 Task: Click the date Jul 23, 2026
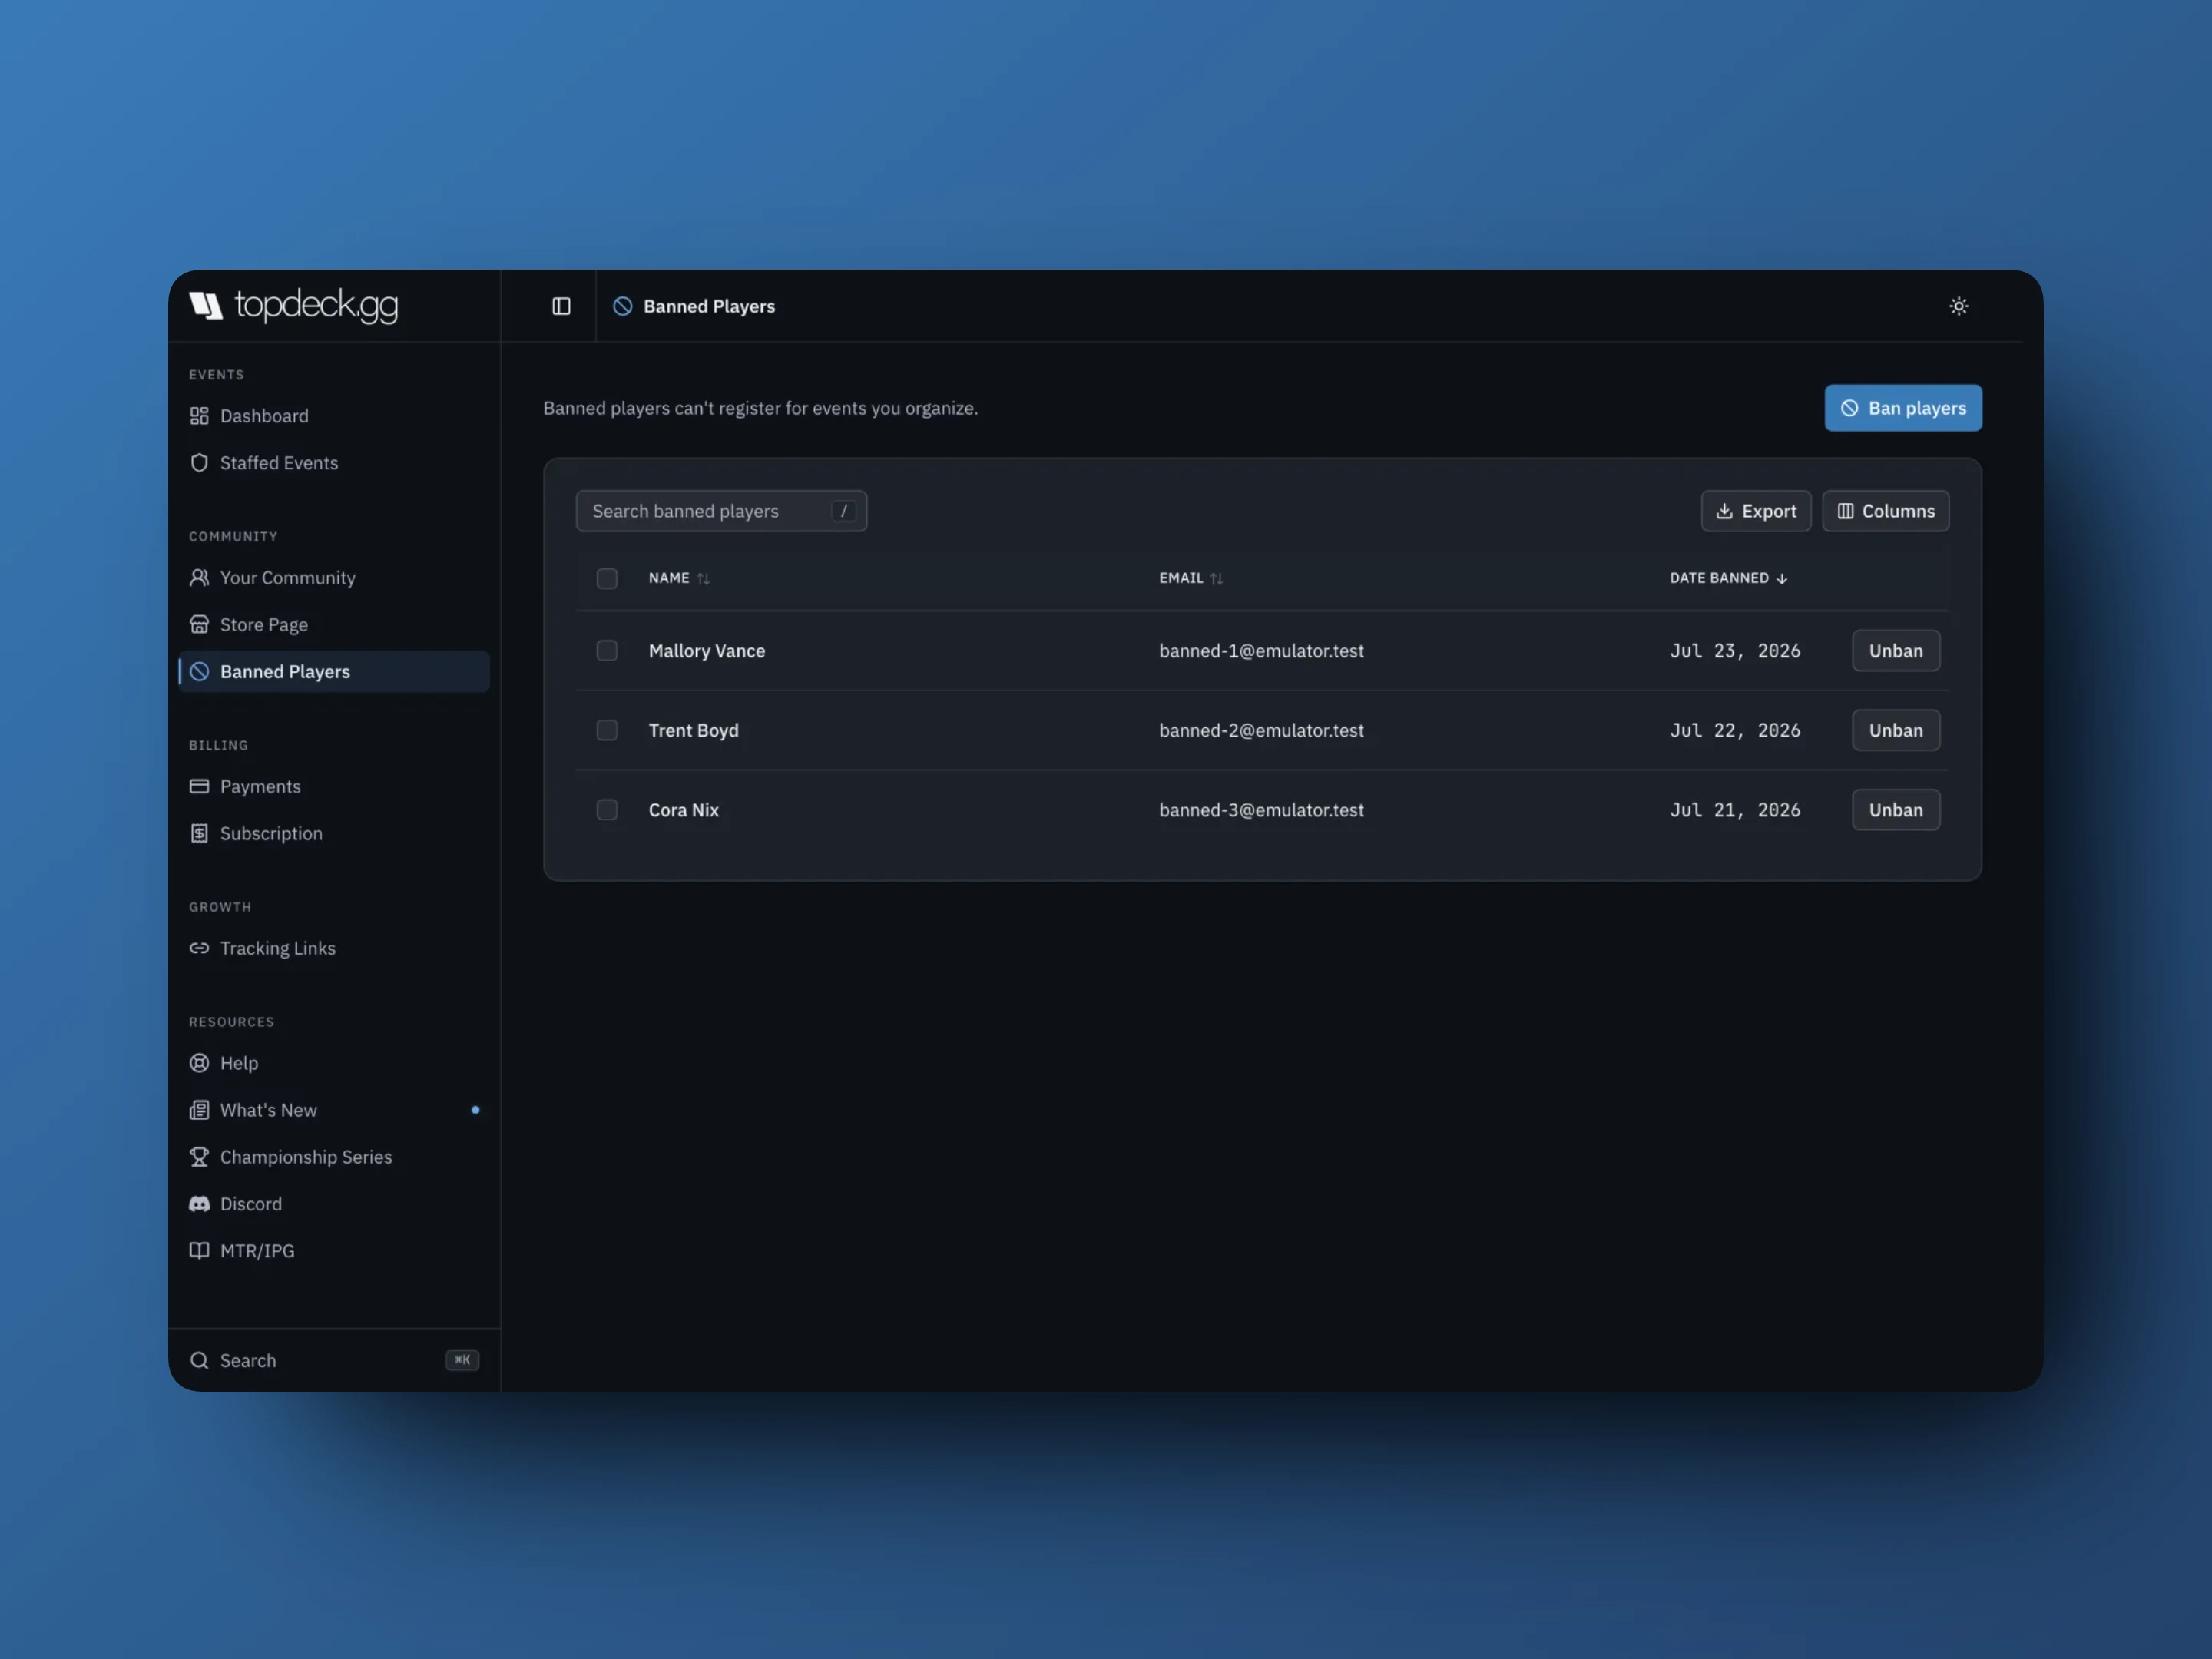[x=1735, y=651]
